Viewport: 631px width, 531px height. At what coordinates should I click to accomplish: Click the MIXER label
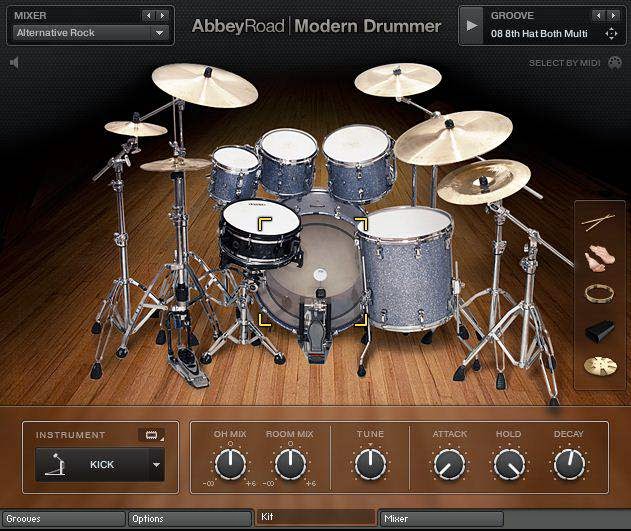point(30,16)
